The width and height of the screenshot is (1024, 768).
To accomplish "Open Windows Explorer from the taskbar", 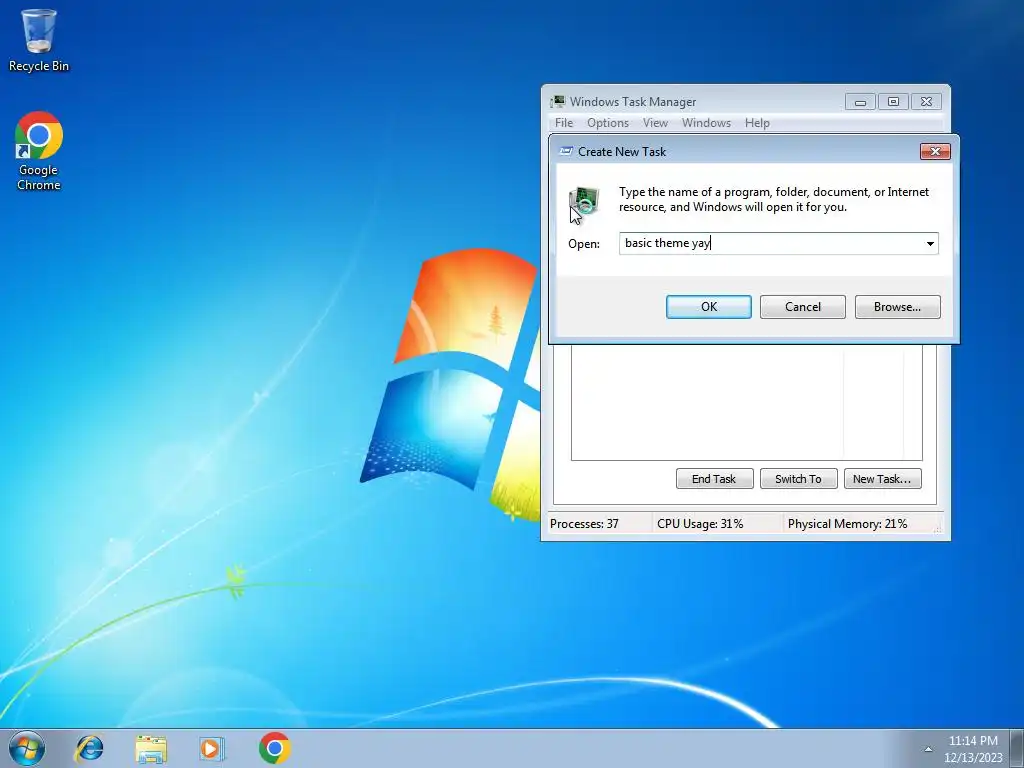I will pyautogui.click(x=151, y=748).
